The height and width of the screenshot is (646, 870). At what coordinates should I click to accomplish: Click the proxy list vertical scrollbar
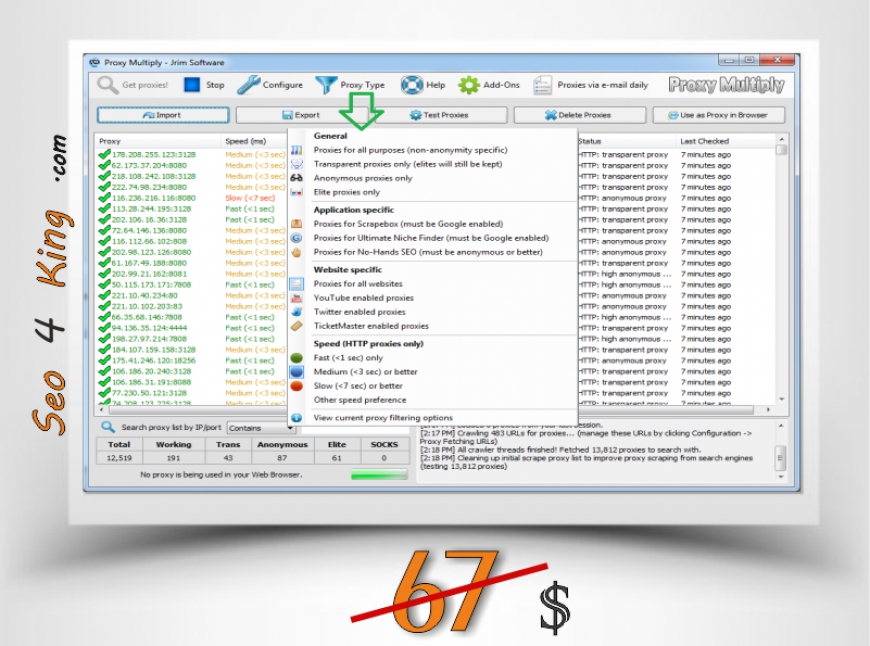click(781, 269)
